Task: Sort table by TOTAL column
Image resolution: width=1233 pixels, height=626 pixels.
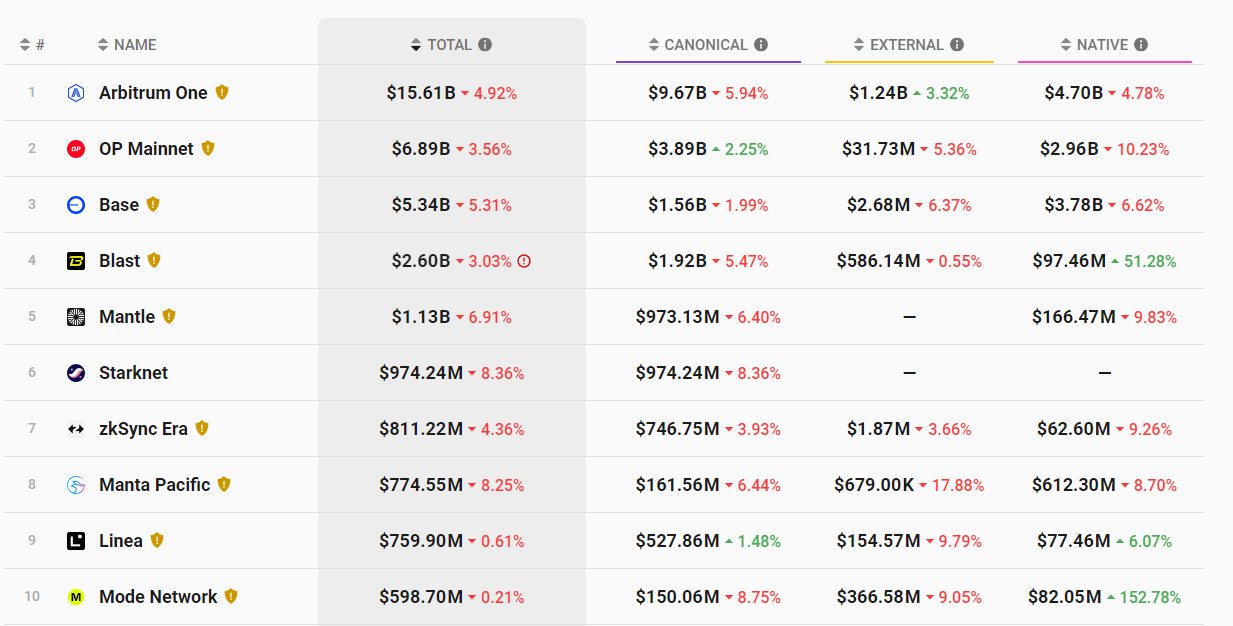Action: (x=451, y=45)
